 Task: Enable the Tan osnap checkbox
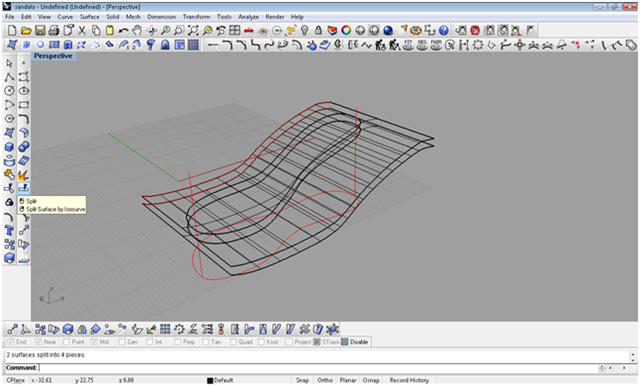click(x=205, y=342)
